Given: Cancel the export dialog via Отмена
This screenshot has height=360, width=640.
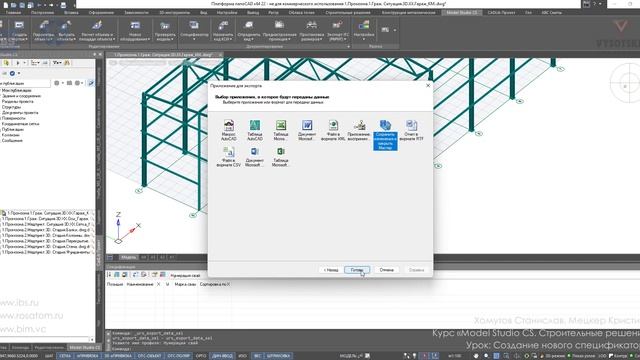Looking at the screenshot, I should (387, 270).
